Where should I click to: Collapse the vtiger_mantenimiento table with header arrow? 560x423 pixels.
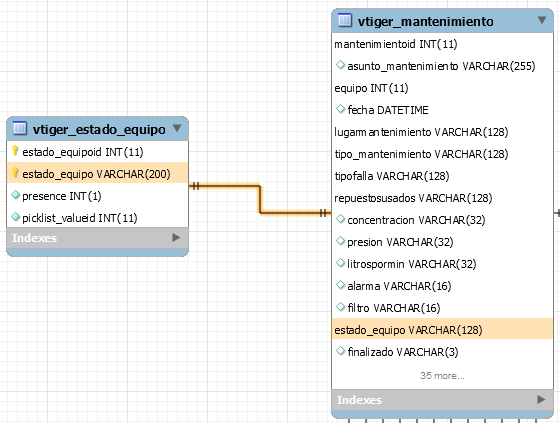click(x=542, y=20)
